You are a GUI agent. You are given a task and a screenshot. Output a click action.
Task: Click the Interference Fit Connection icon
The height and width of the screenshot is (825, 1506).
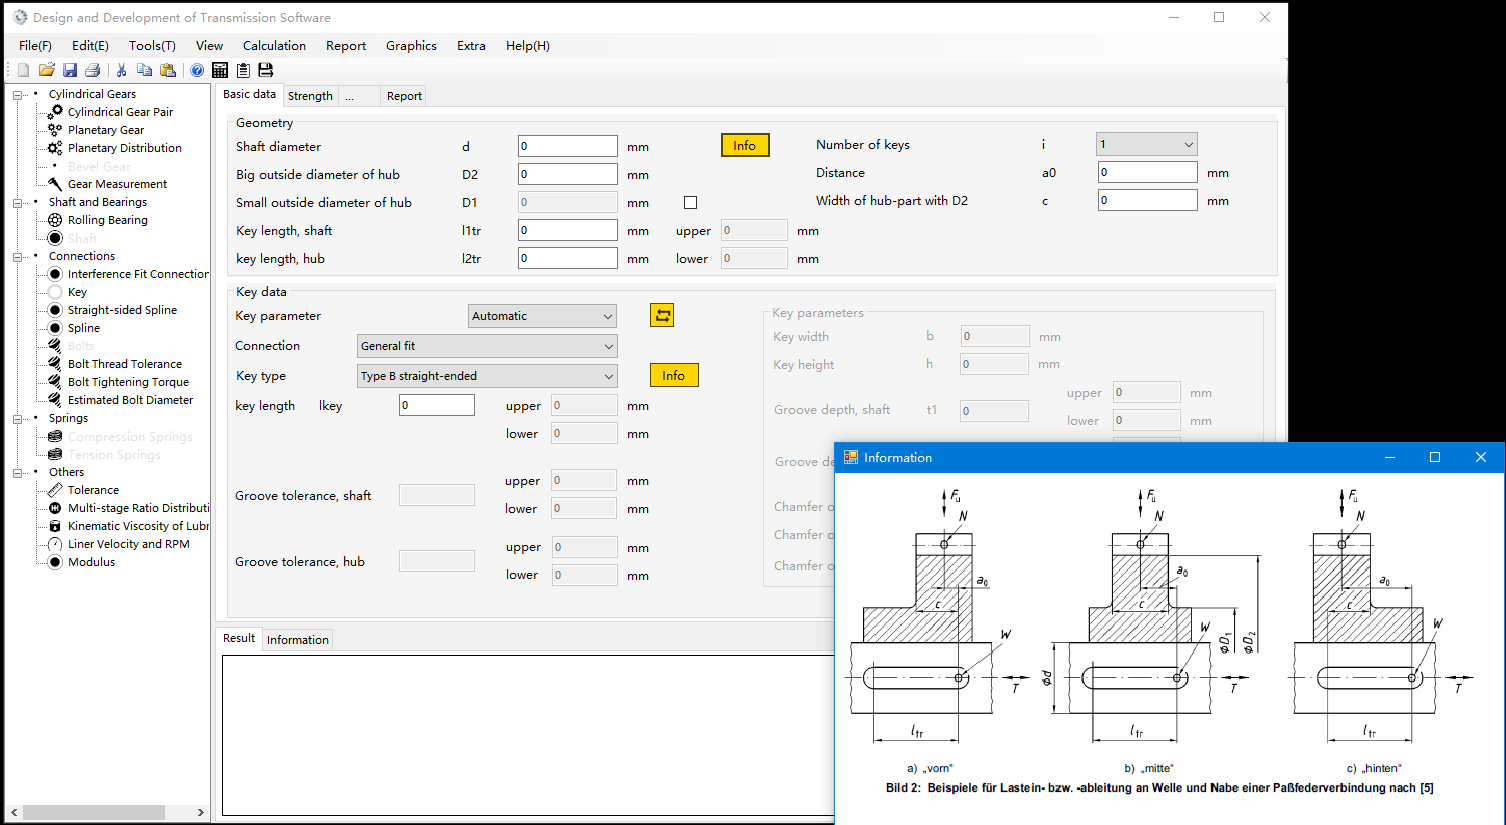55,274
